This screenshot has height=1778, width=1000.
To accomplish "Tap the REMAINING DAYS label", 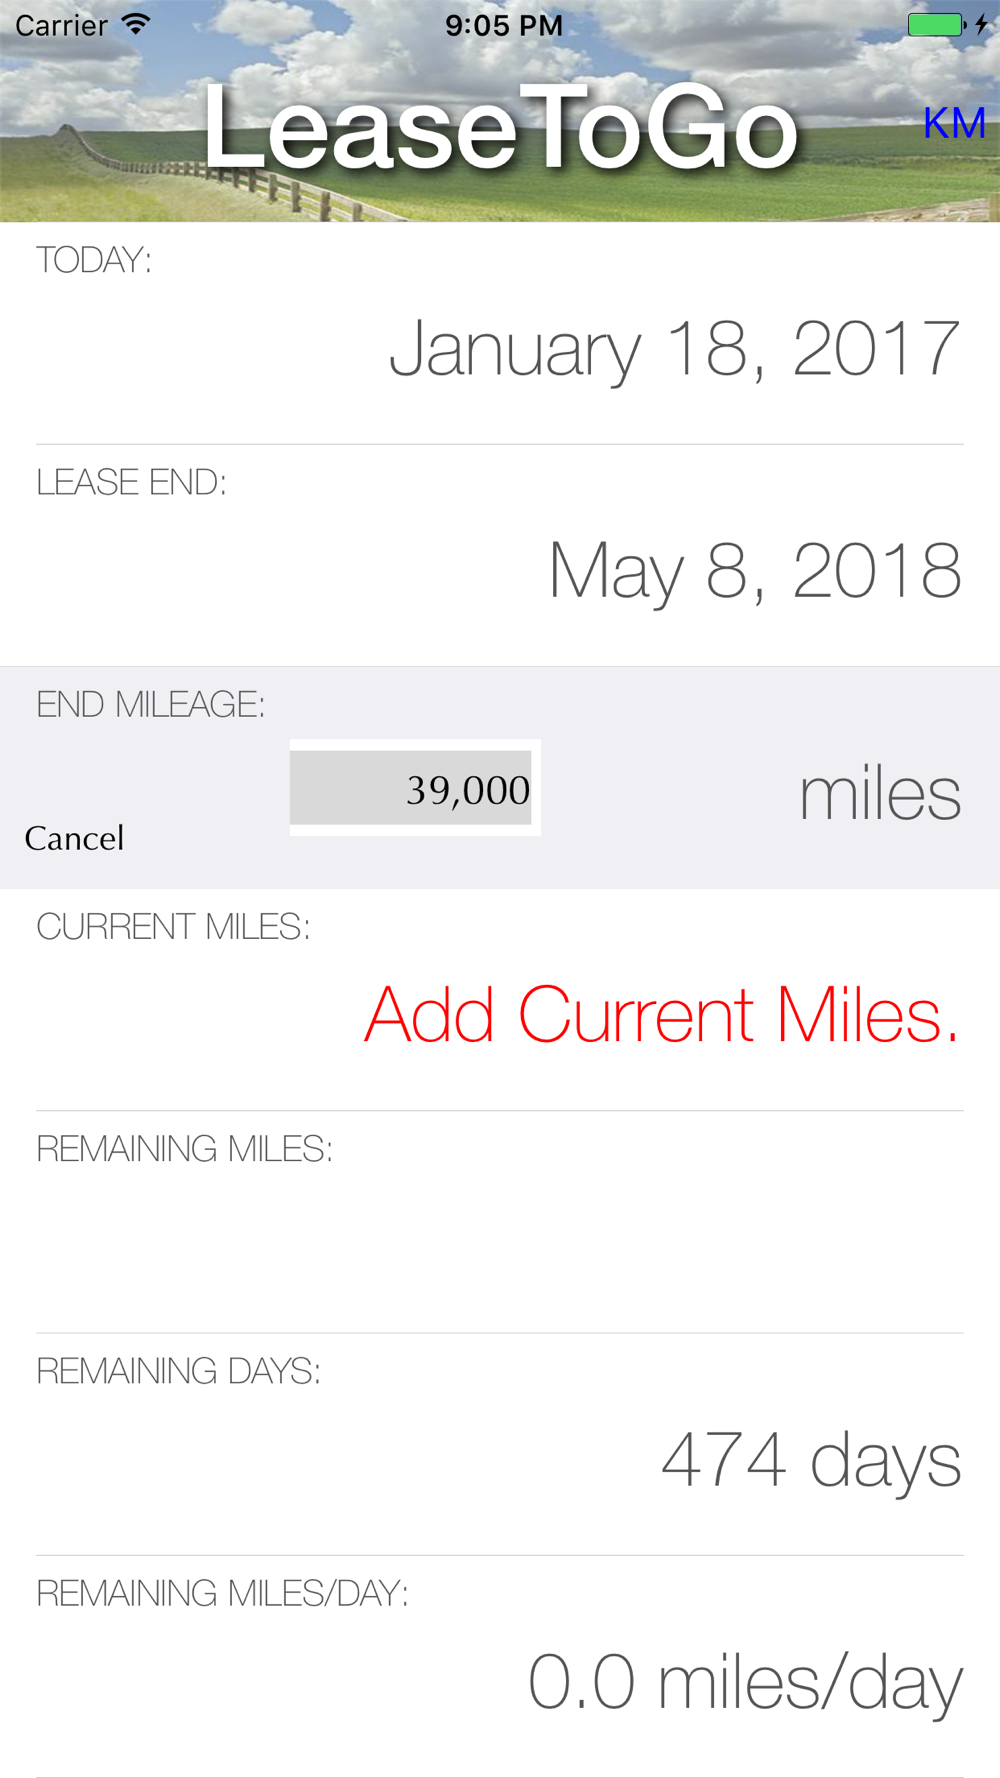I will [178, 1371].
